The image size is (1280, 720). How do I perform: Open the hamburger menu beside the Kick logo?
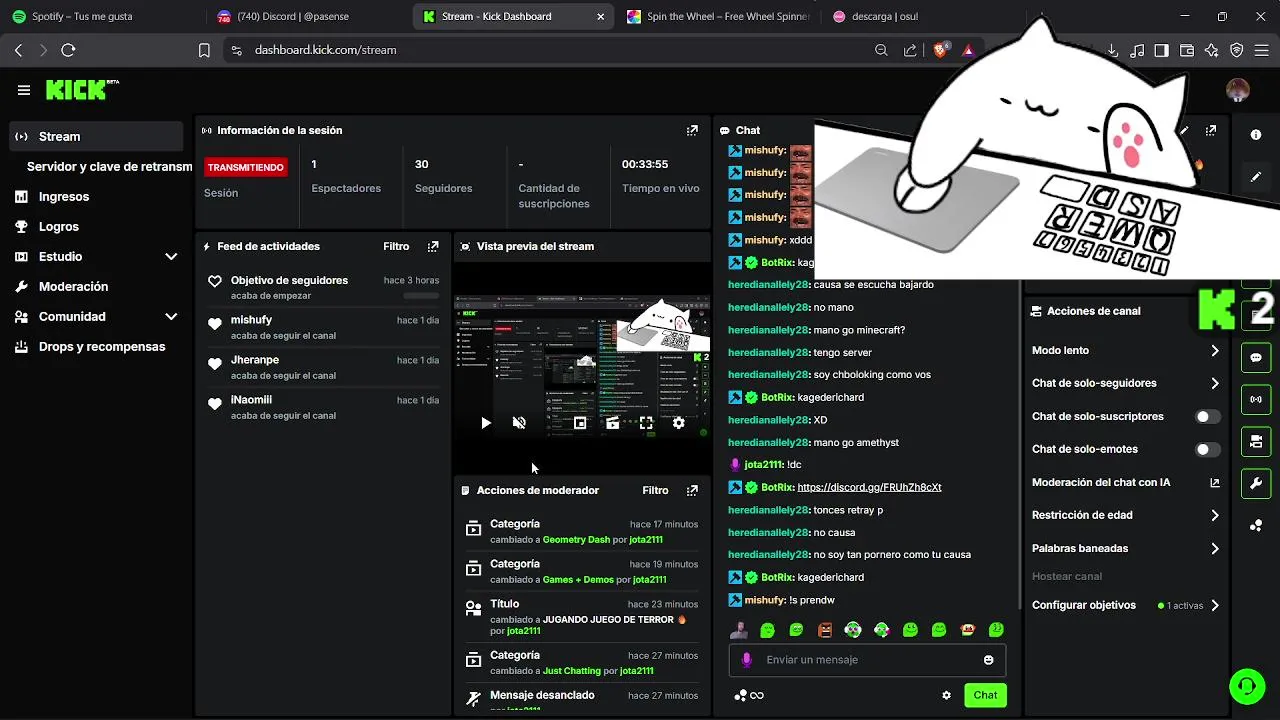coord(24,90)
